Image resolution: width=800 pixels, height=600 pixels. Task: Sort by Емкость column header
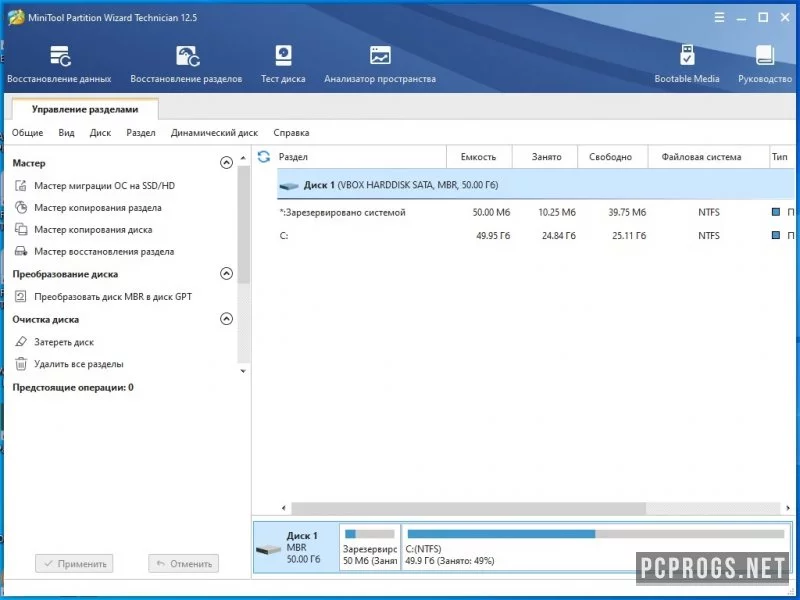pos(479,157)
